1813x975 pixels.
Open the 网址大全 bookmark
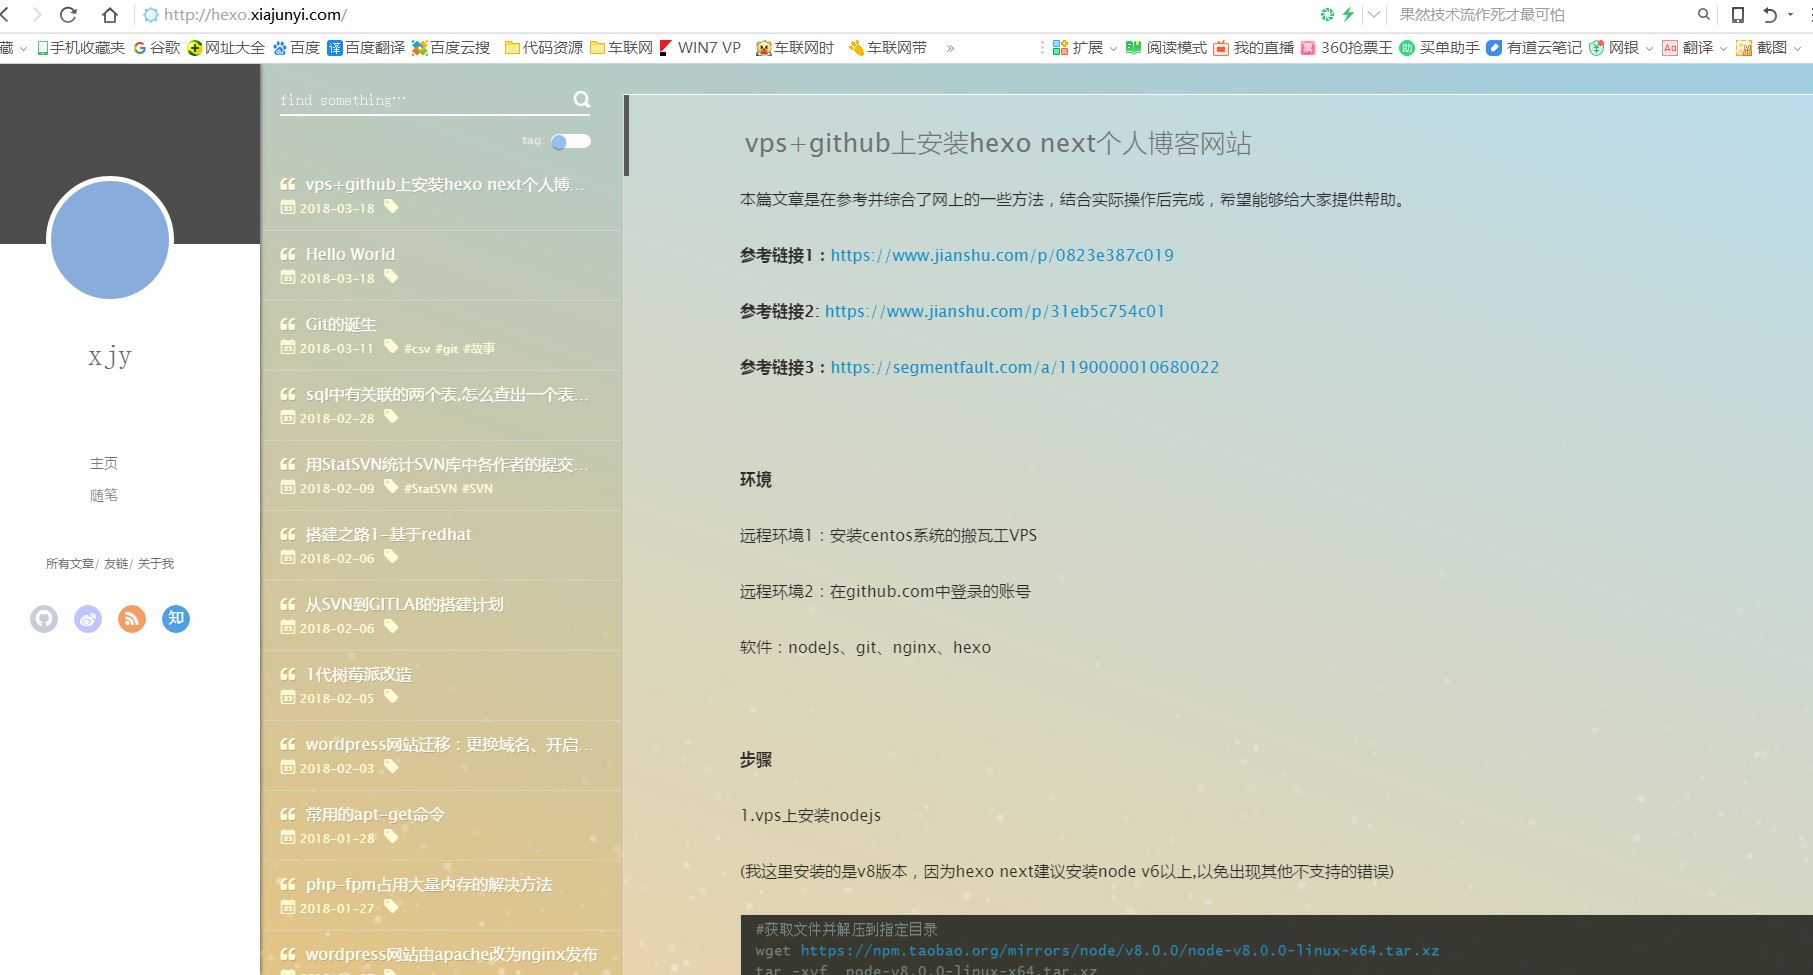[x=226, y=47]
